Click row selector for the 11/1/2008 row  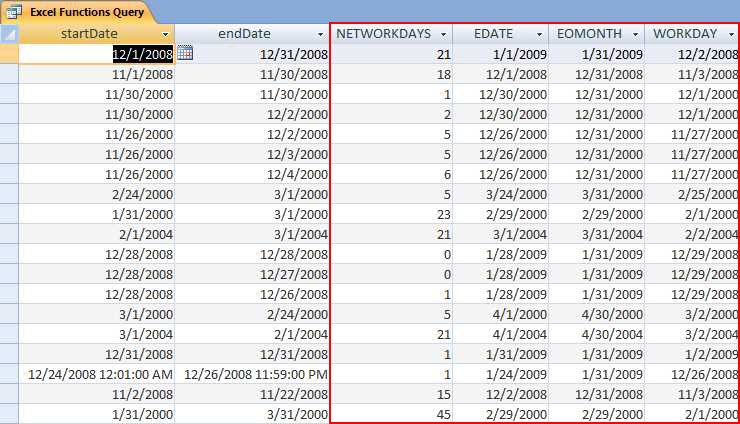point(9,74)
